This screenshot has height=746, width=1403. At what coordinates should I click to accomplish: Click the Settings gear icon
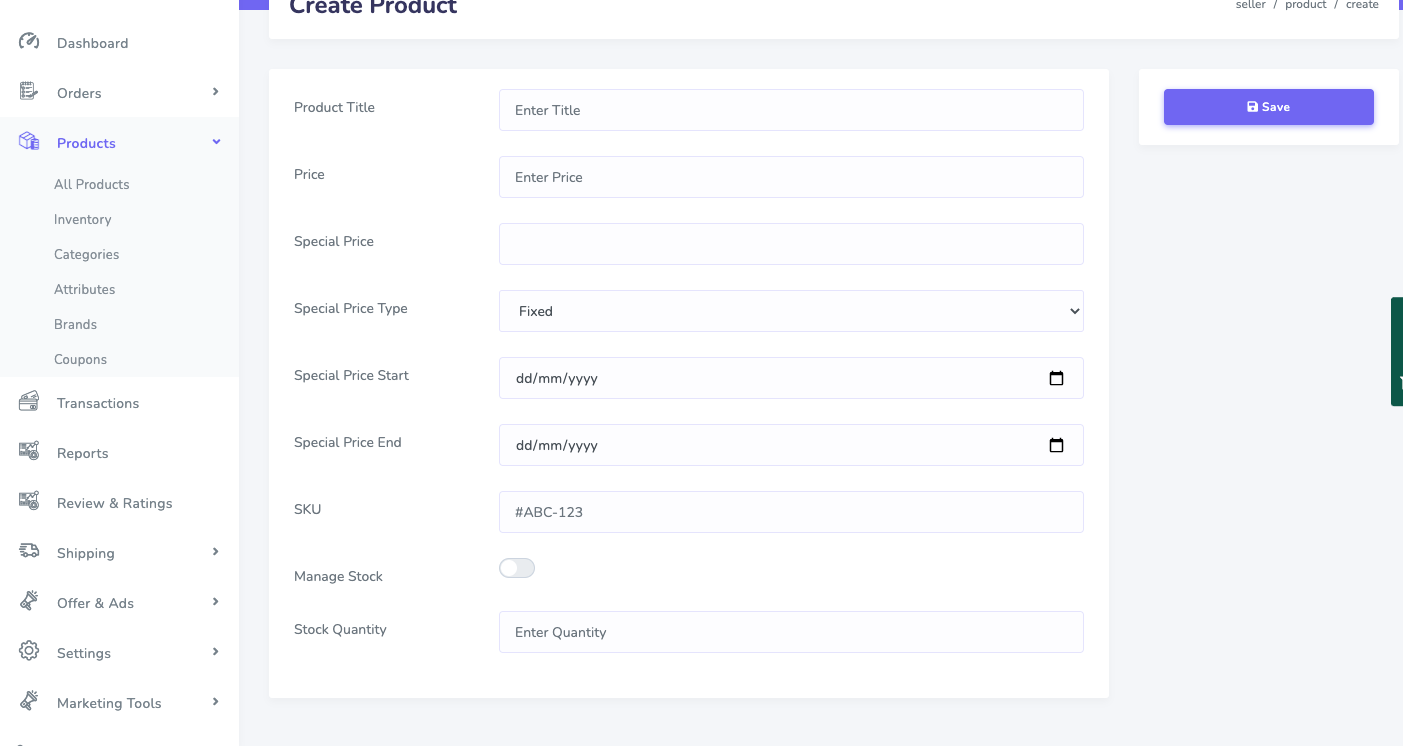click(29, 652)
